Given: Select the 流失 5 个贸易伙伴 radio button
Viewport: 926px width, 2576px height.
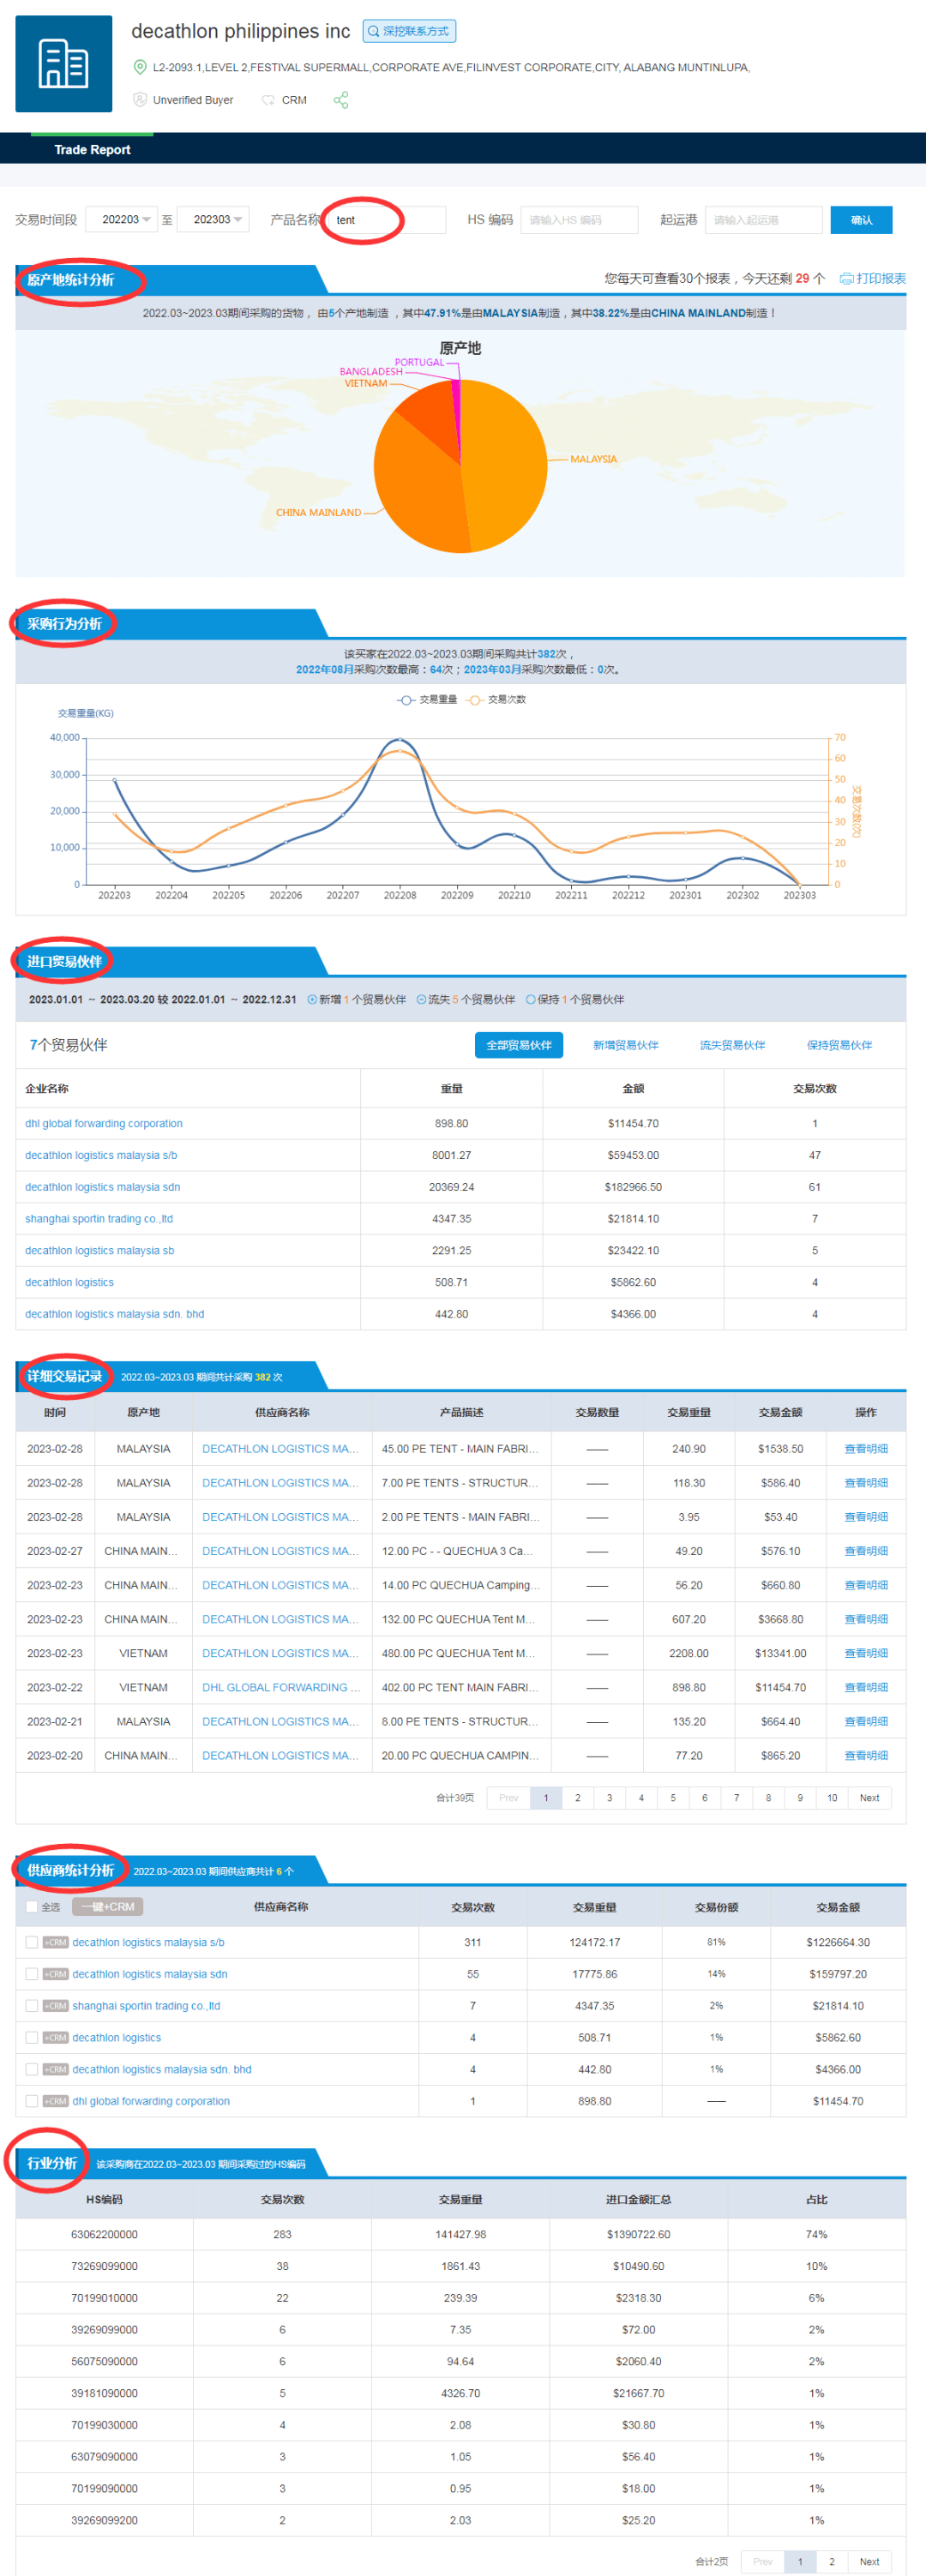Looking at the screenshot, I should [421, 1000].
